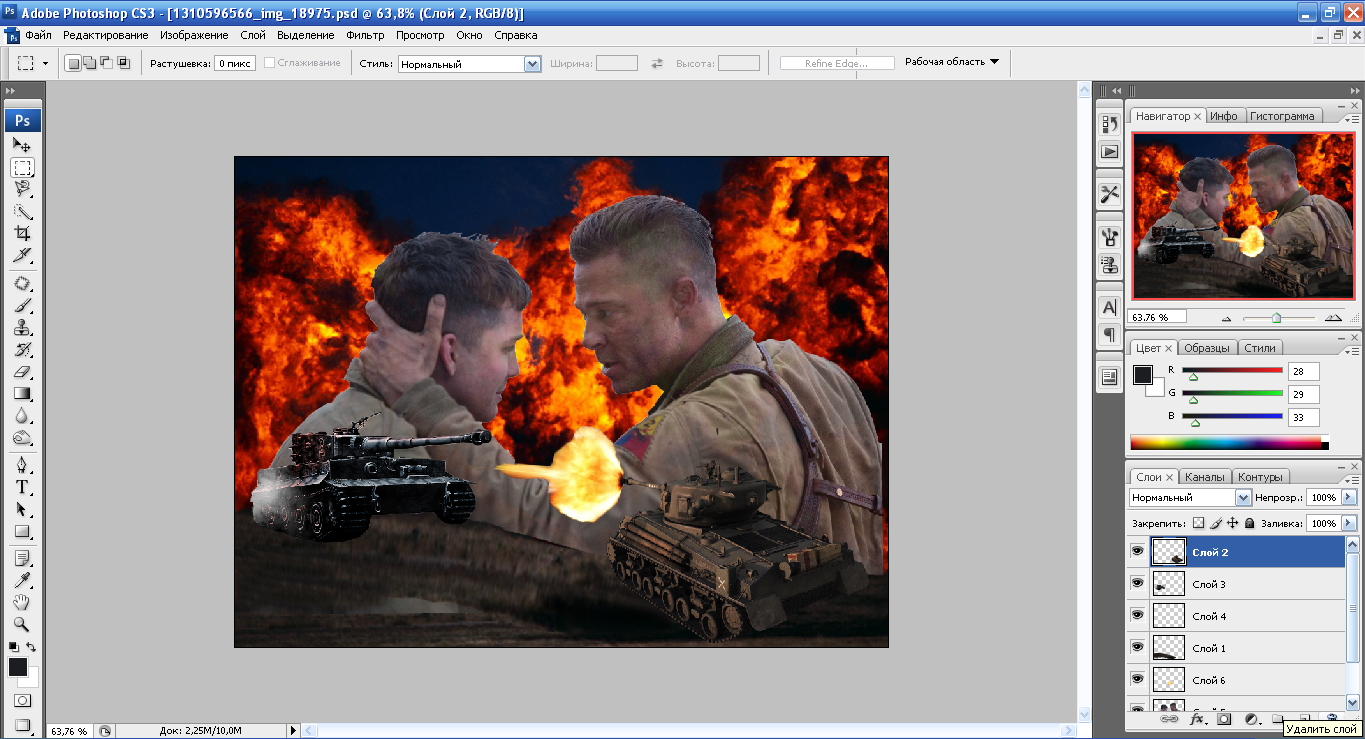
Task: Select the Slice tool
Action: pos(22,256)
